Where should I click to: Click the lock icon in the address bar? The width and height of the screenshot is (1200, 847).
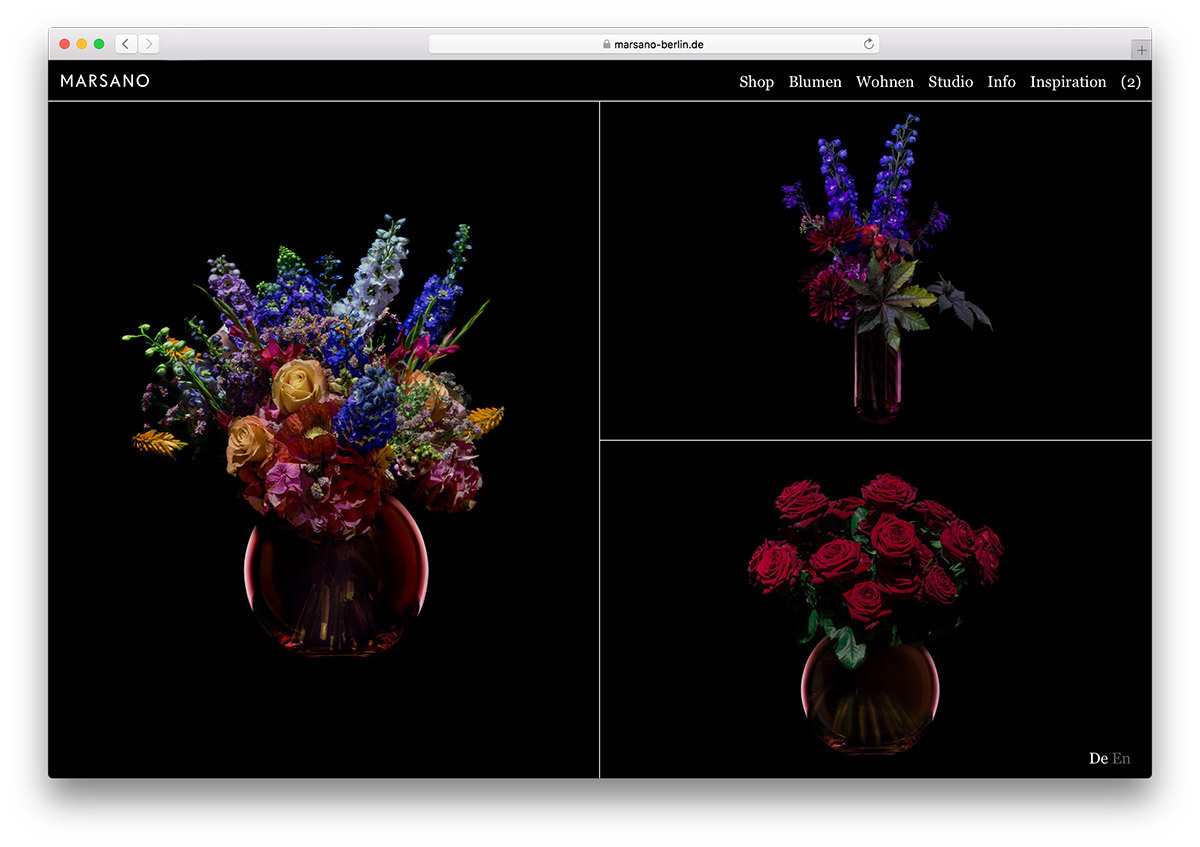coord(606,44)
